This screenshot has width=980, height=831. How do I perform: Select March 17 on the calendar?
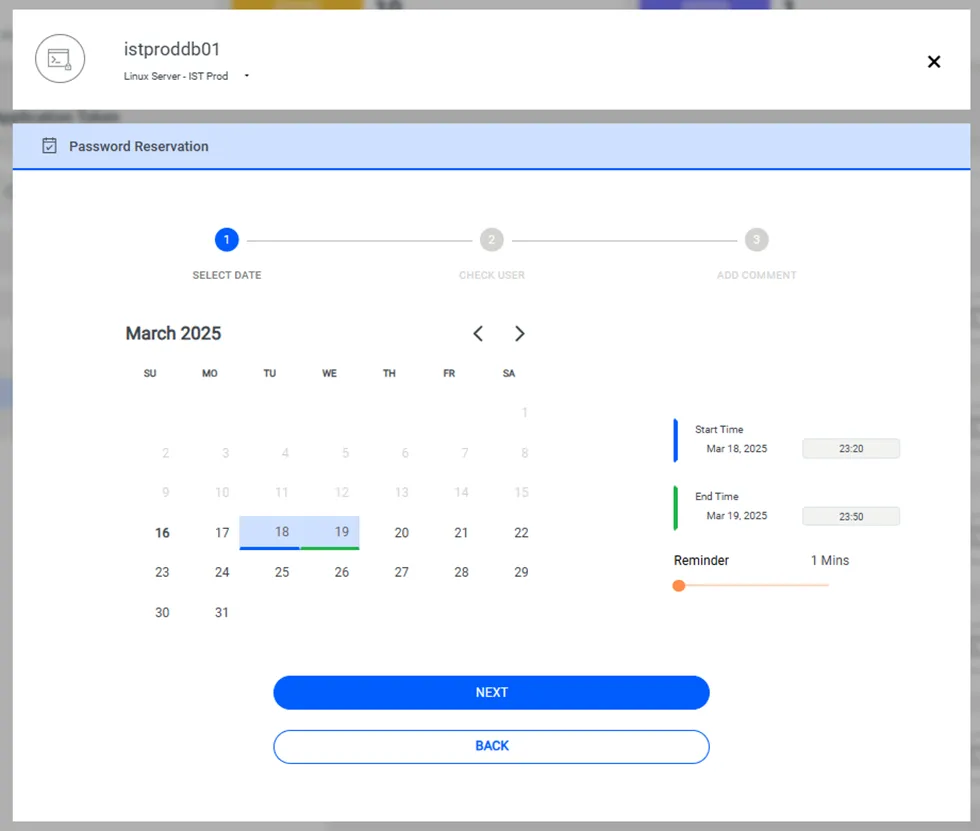222,533
